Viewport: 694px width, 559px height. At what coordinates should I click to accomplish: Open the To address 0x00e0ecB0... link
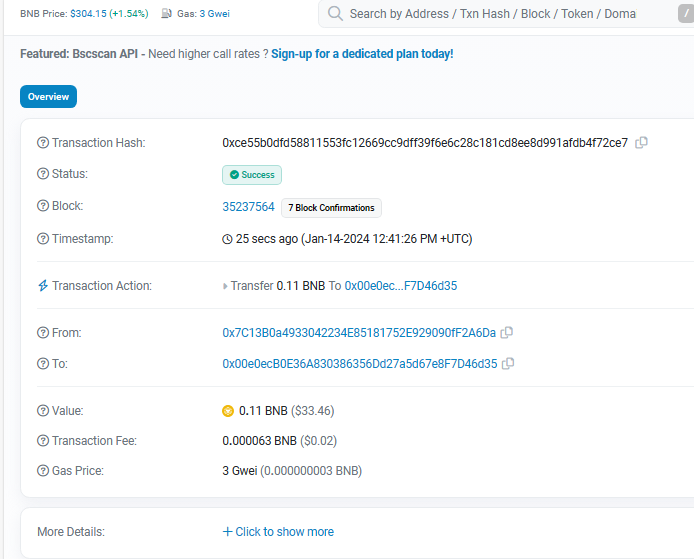360,364
